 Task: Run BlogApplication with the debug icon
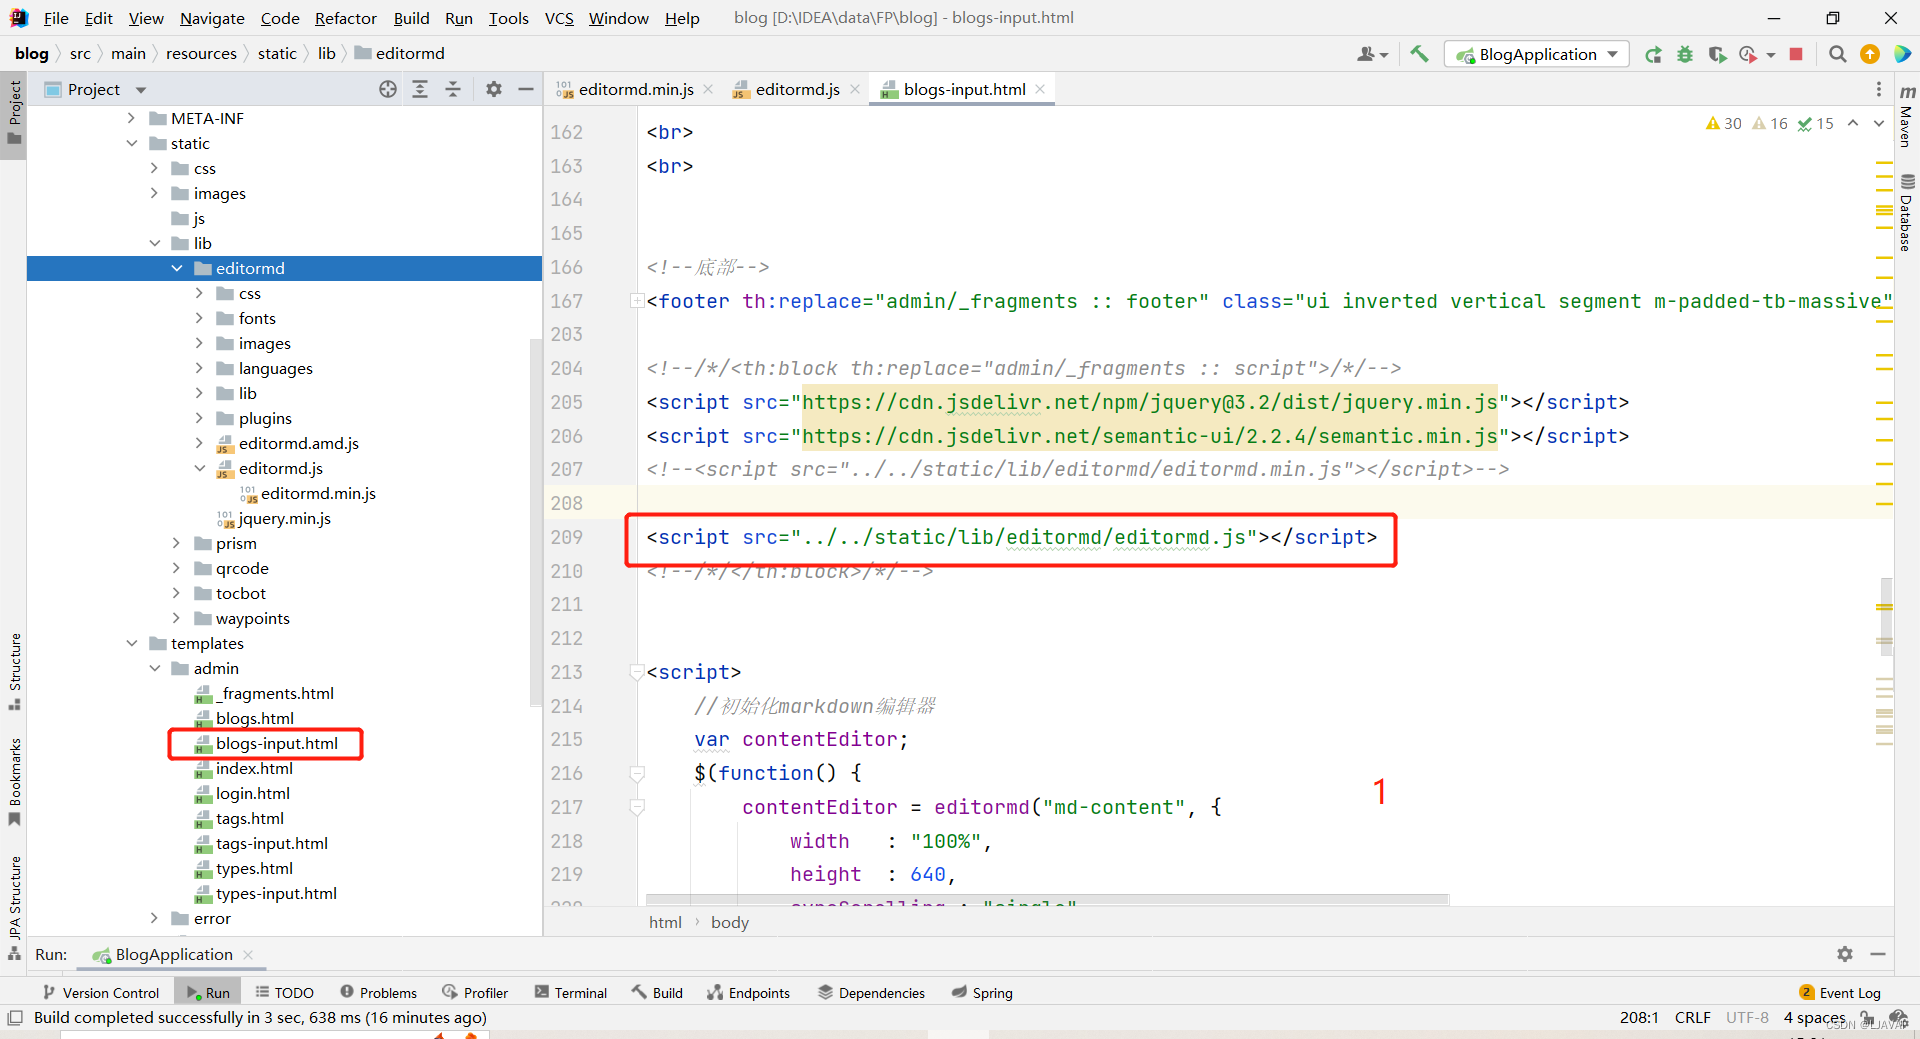pos(1685,54)
